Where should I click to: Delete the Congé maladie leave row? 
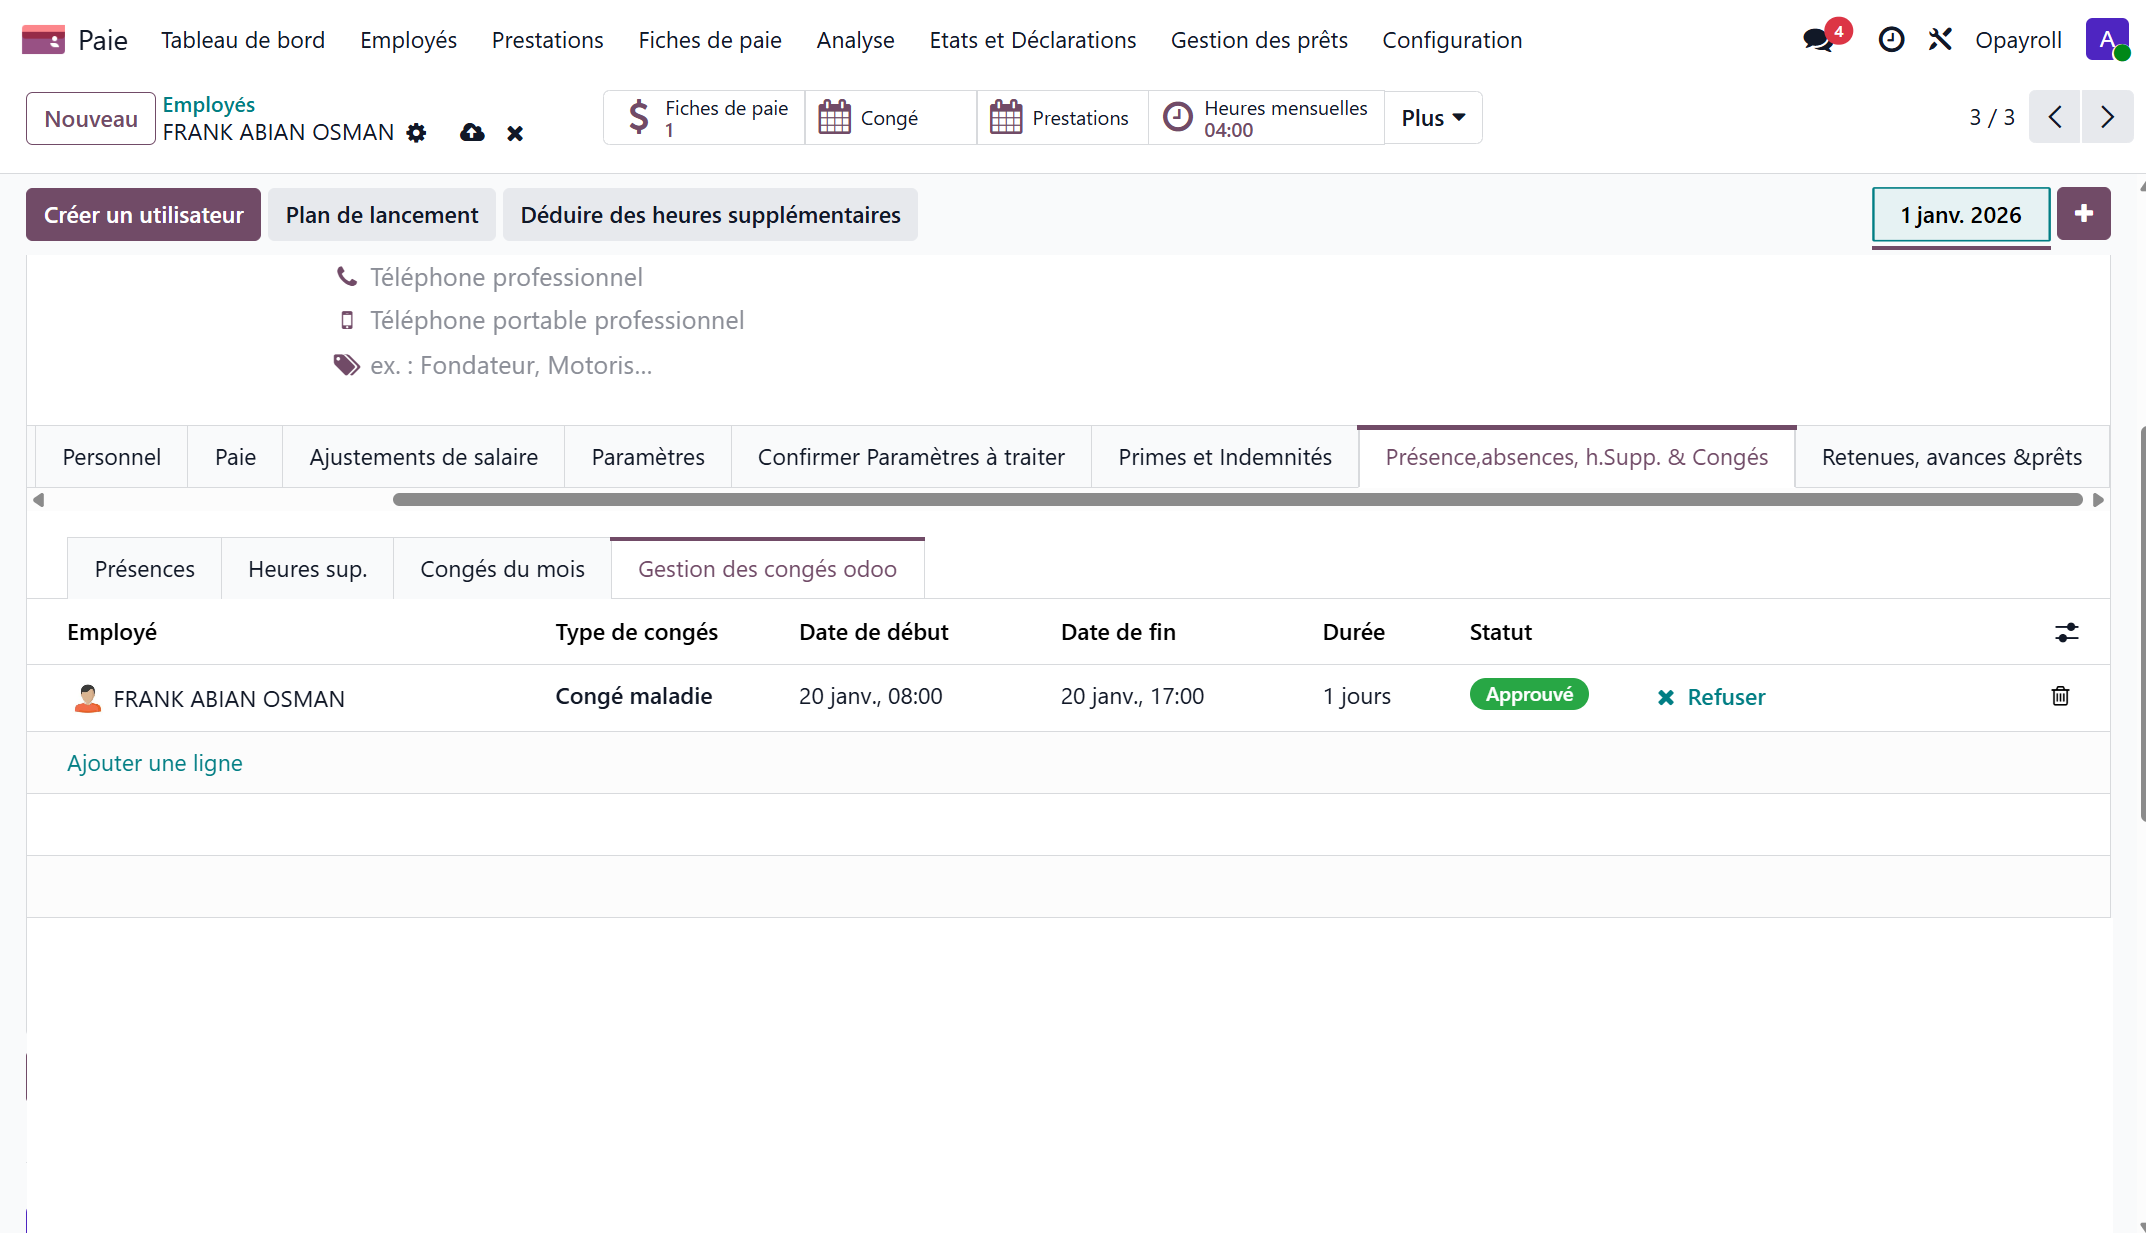[x=2060, y=696]
